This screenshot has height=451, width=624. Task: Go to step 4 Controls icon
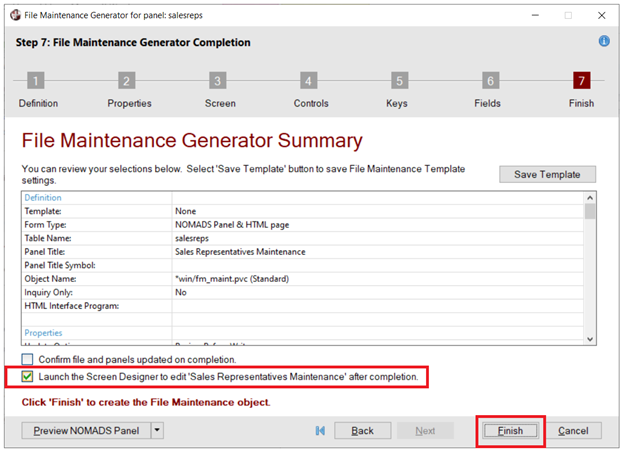click(x=309, y=82)
